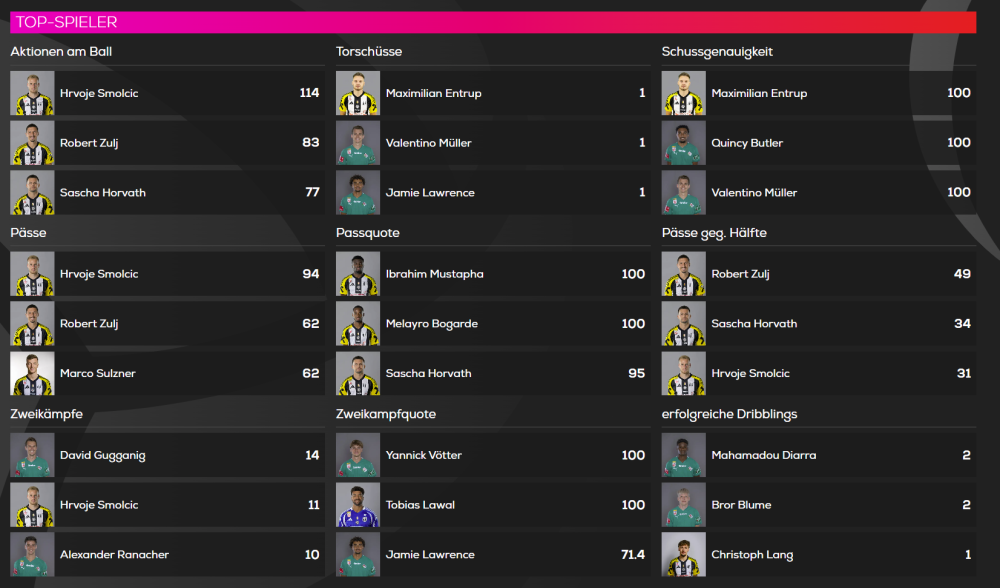Click David Gugganig's photo under Zweikämpfe

(x=32, y=455)
